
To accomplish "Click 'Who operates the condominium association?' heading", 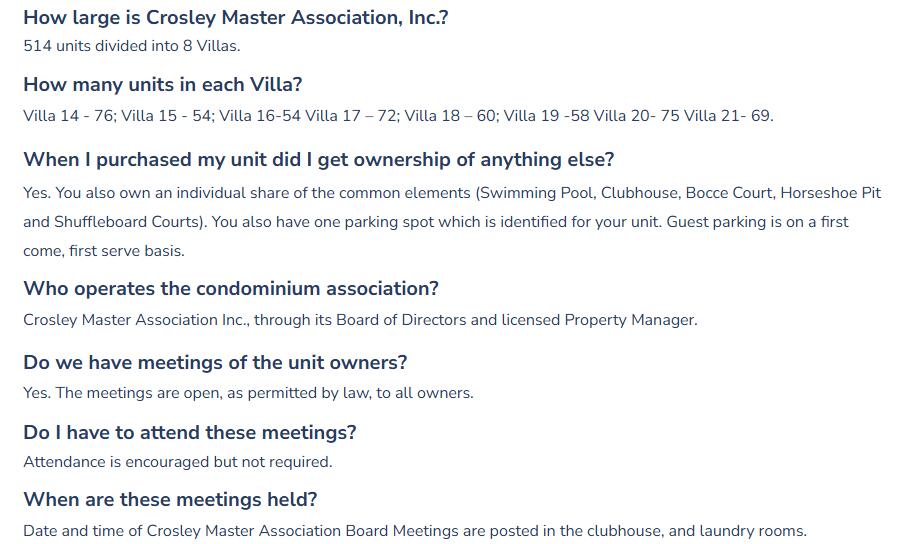I will (230, 288).
